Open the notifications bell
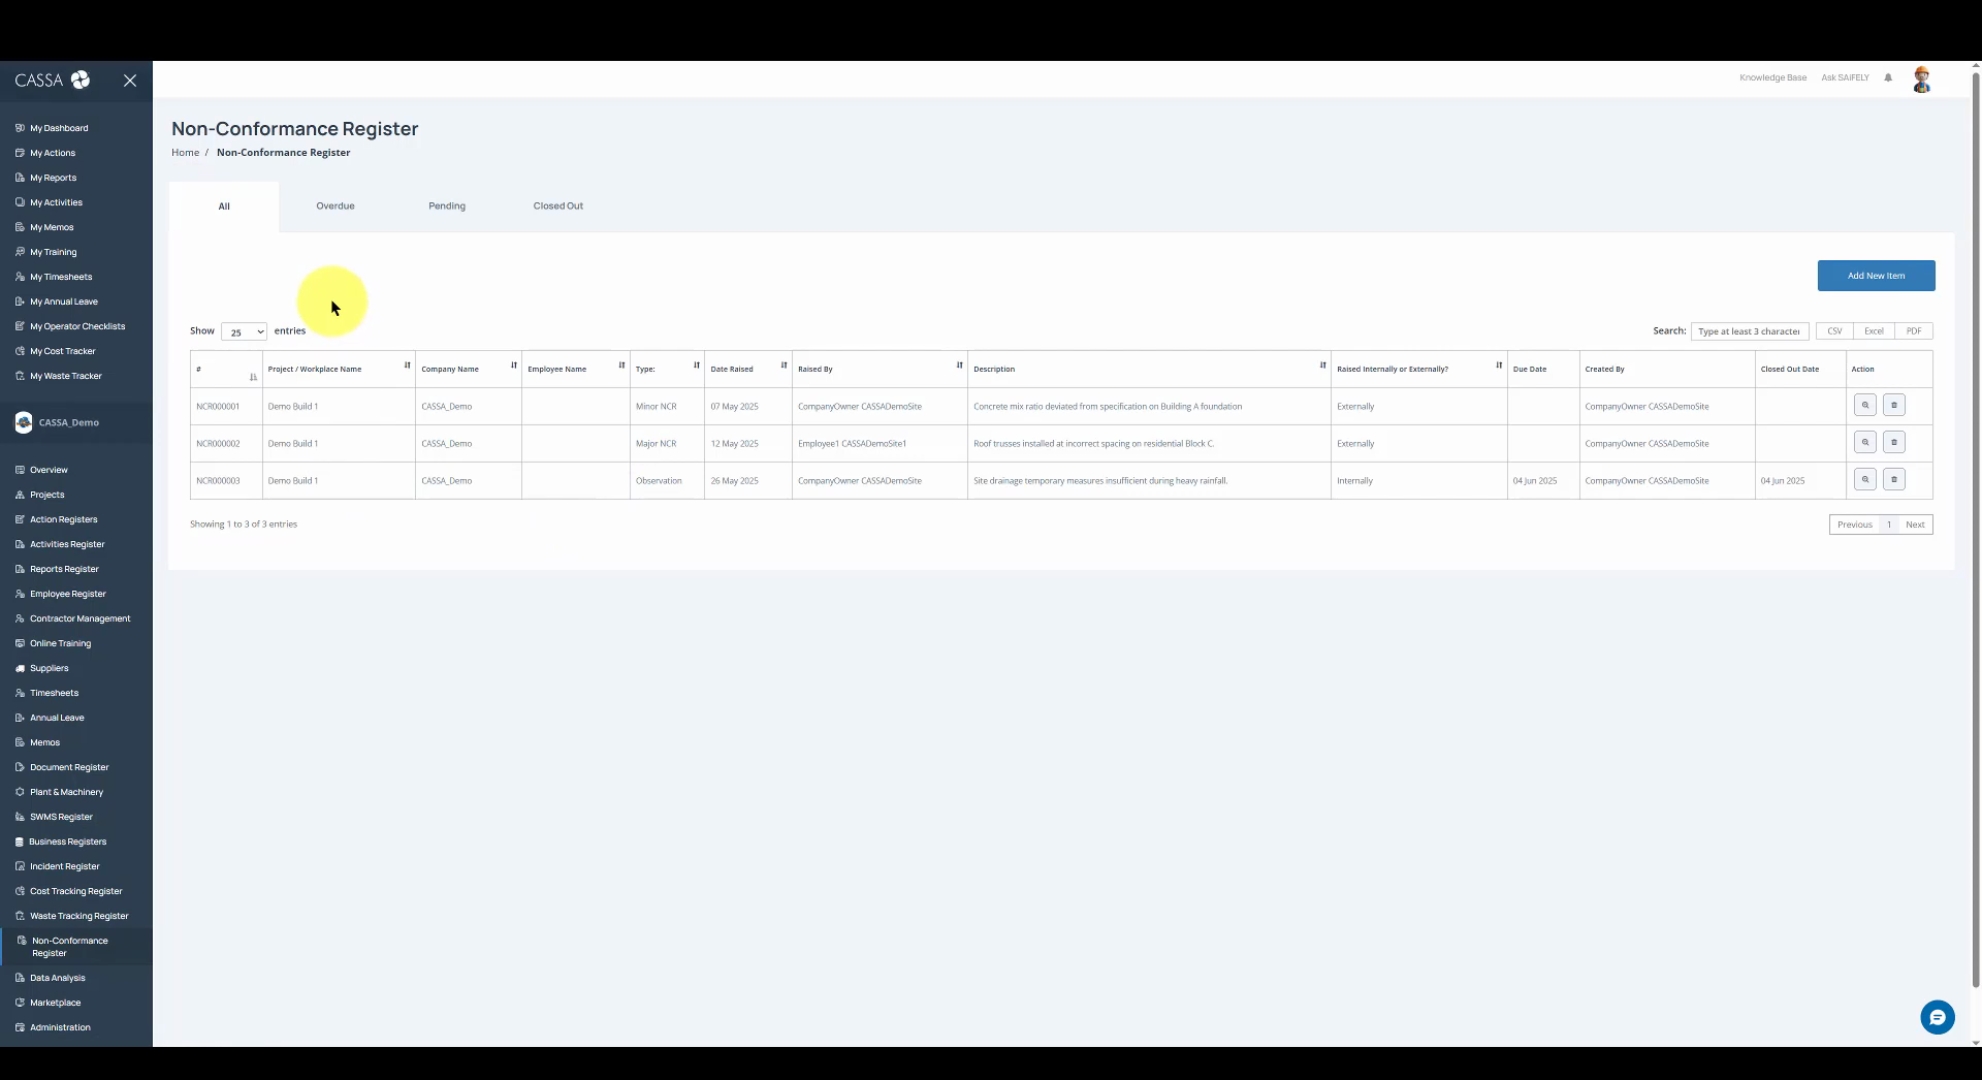1982x1080 pixels. pos(1888,78)
